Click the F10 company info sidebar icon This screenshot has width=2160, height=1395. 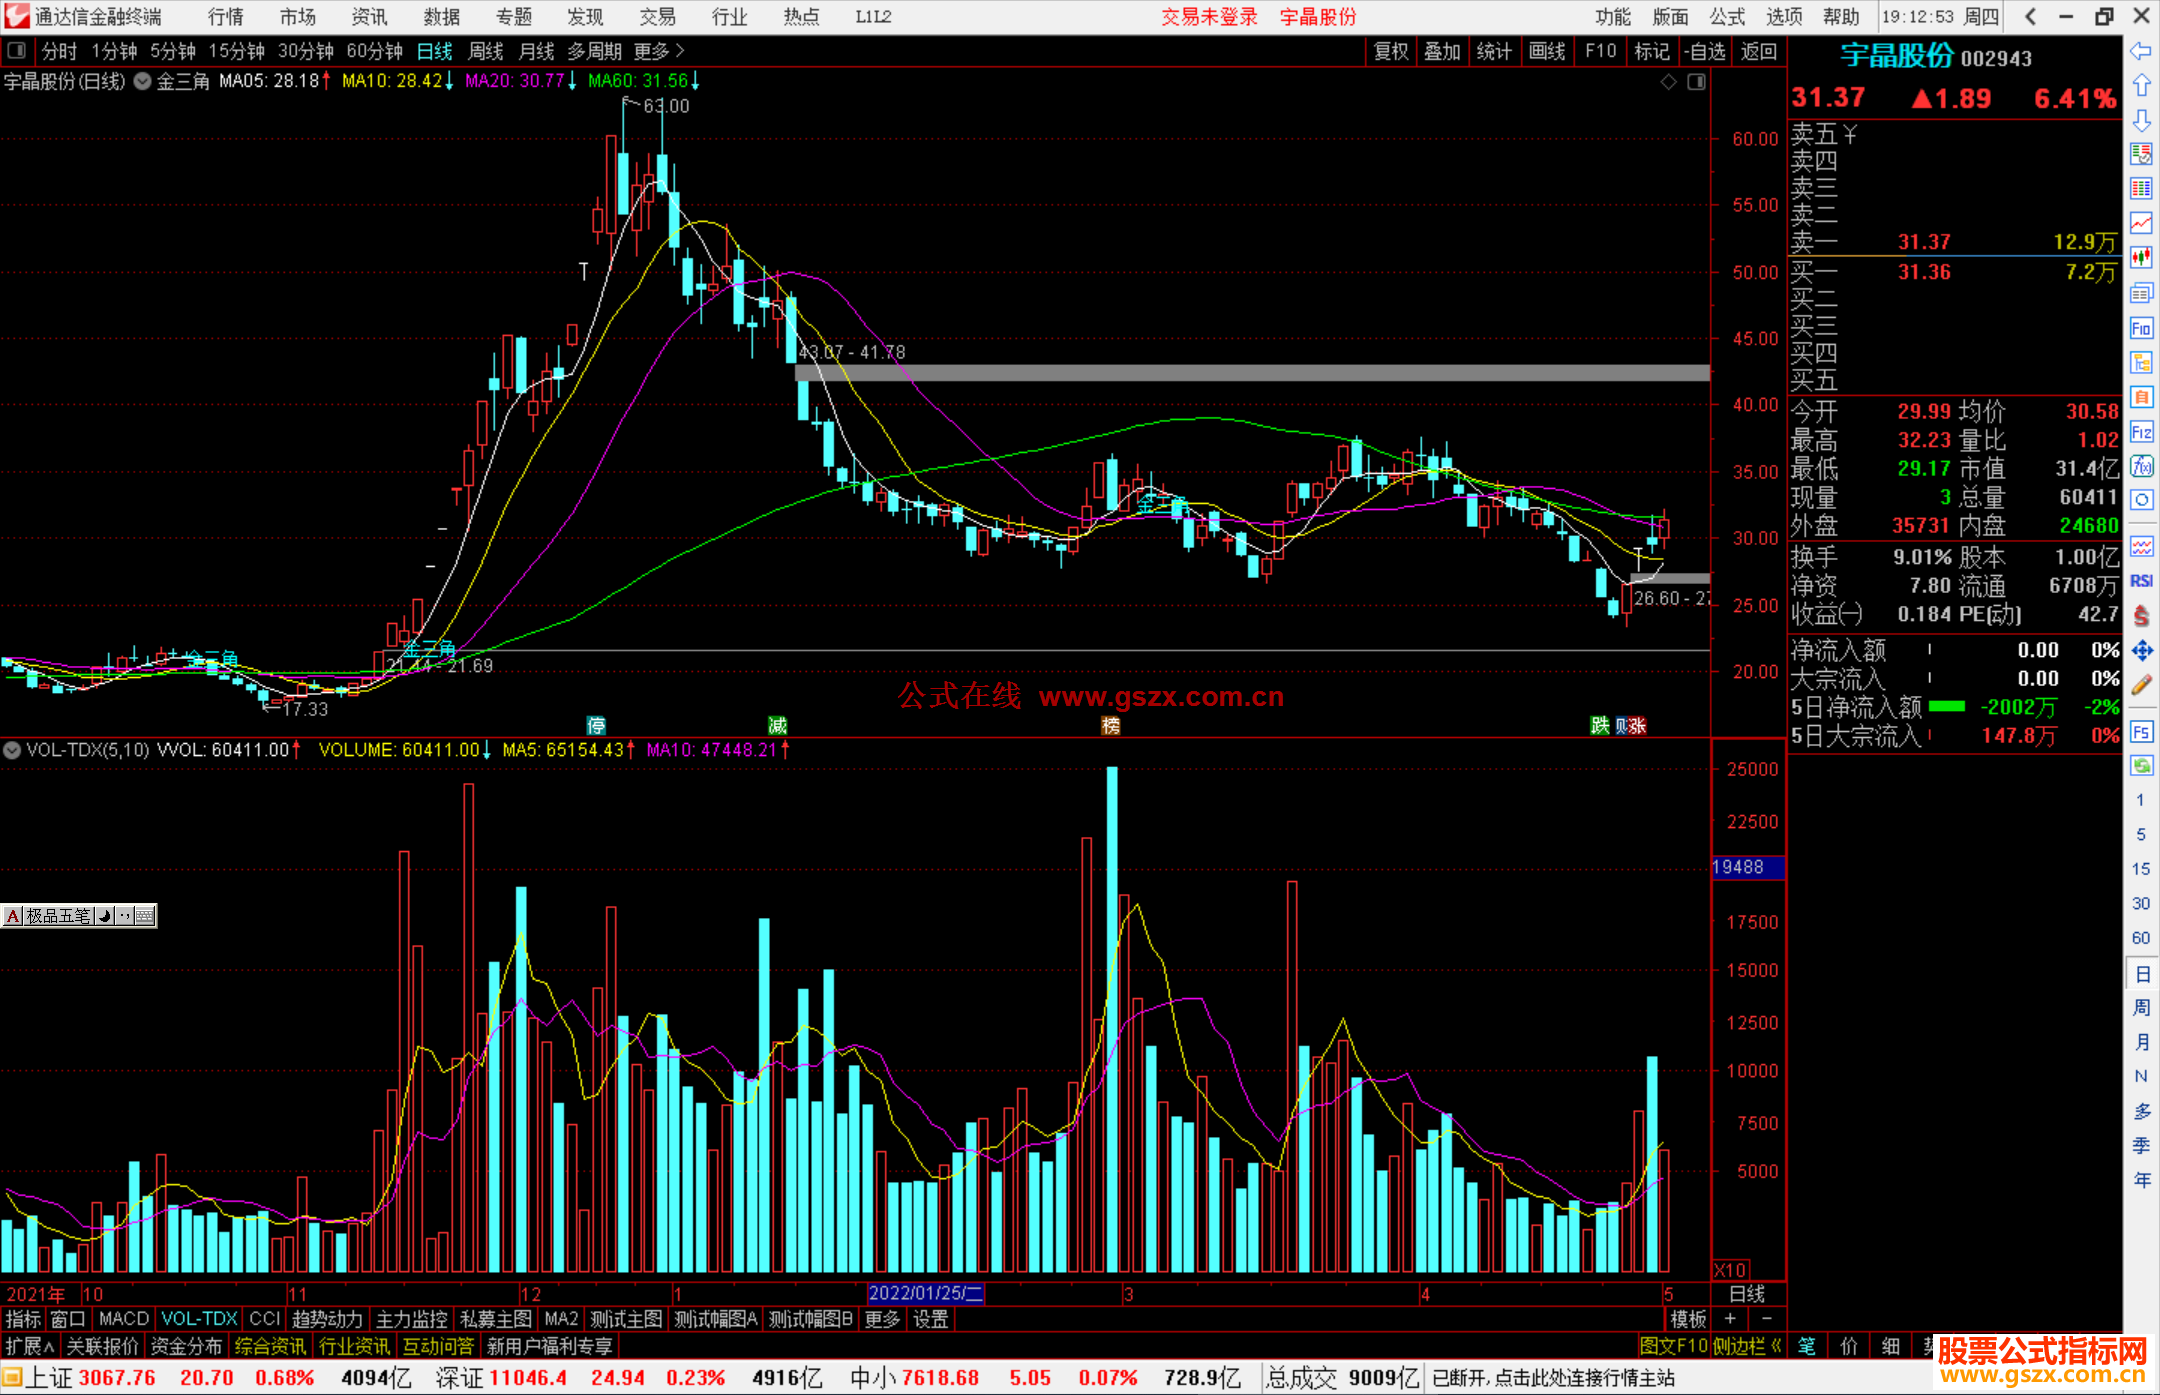[2141, 328]
